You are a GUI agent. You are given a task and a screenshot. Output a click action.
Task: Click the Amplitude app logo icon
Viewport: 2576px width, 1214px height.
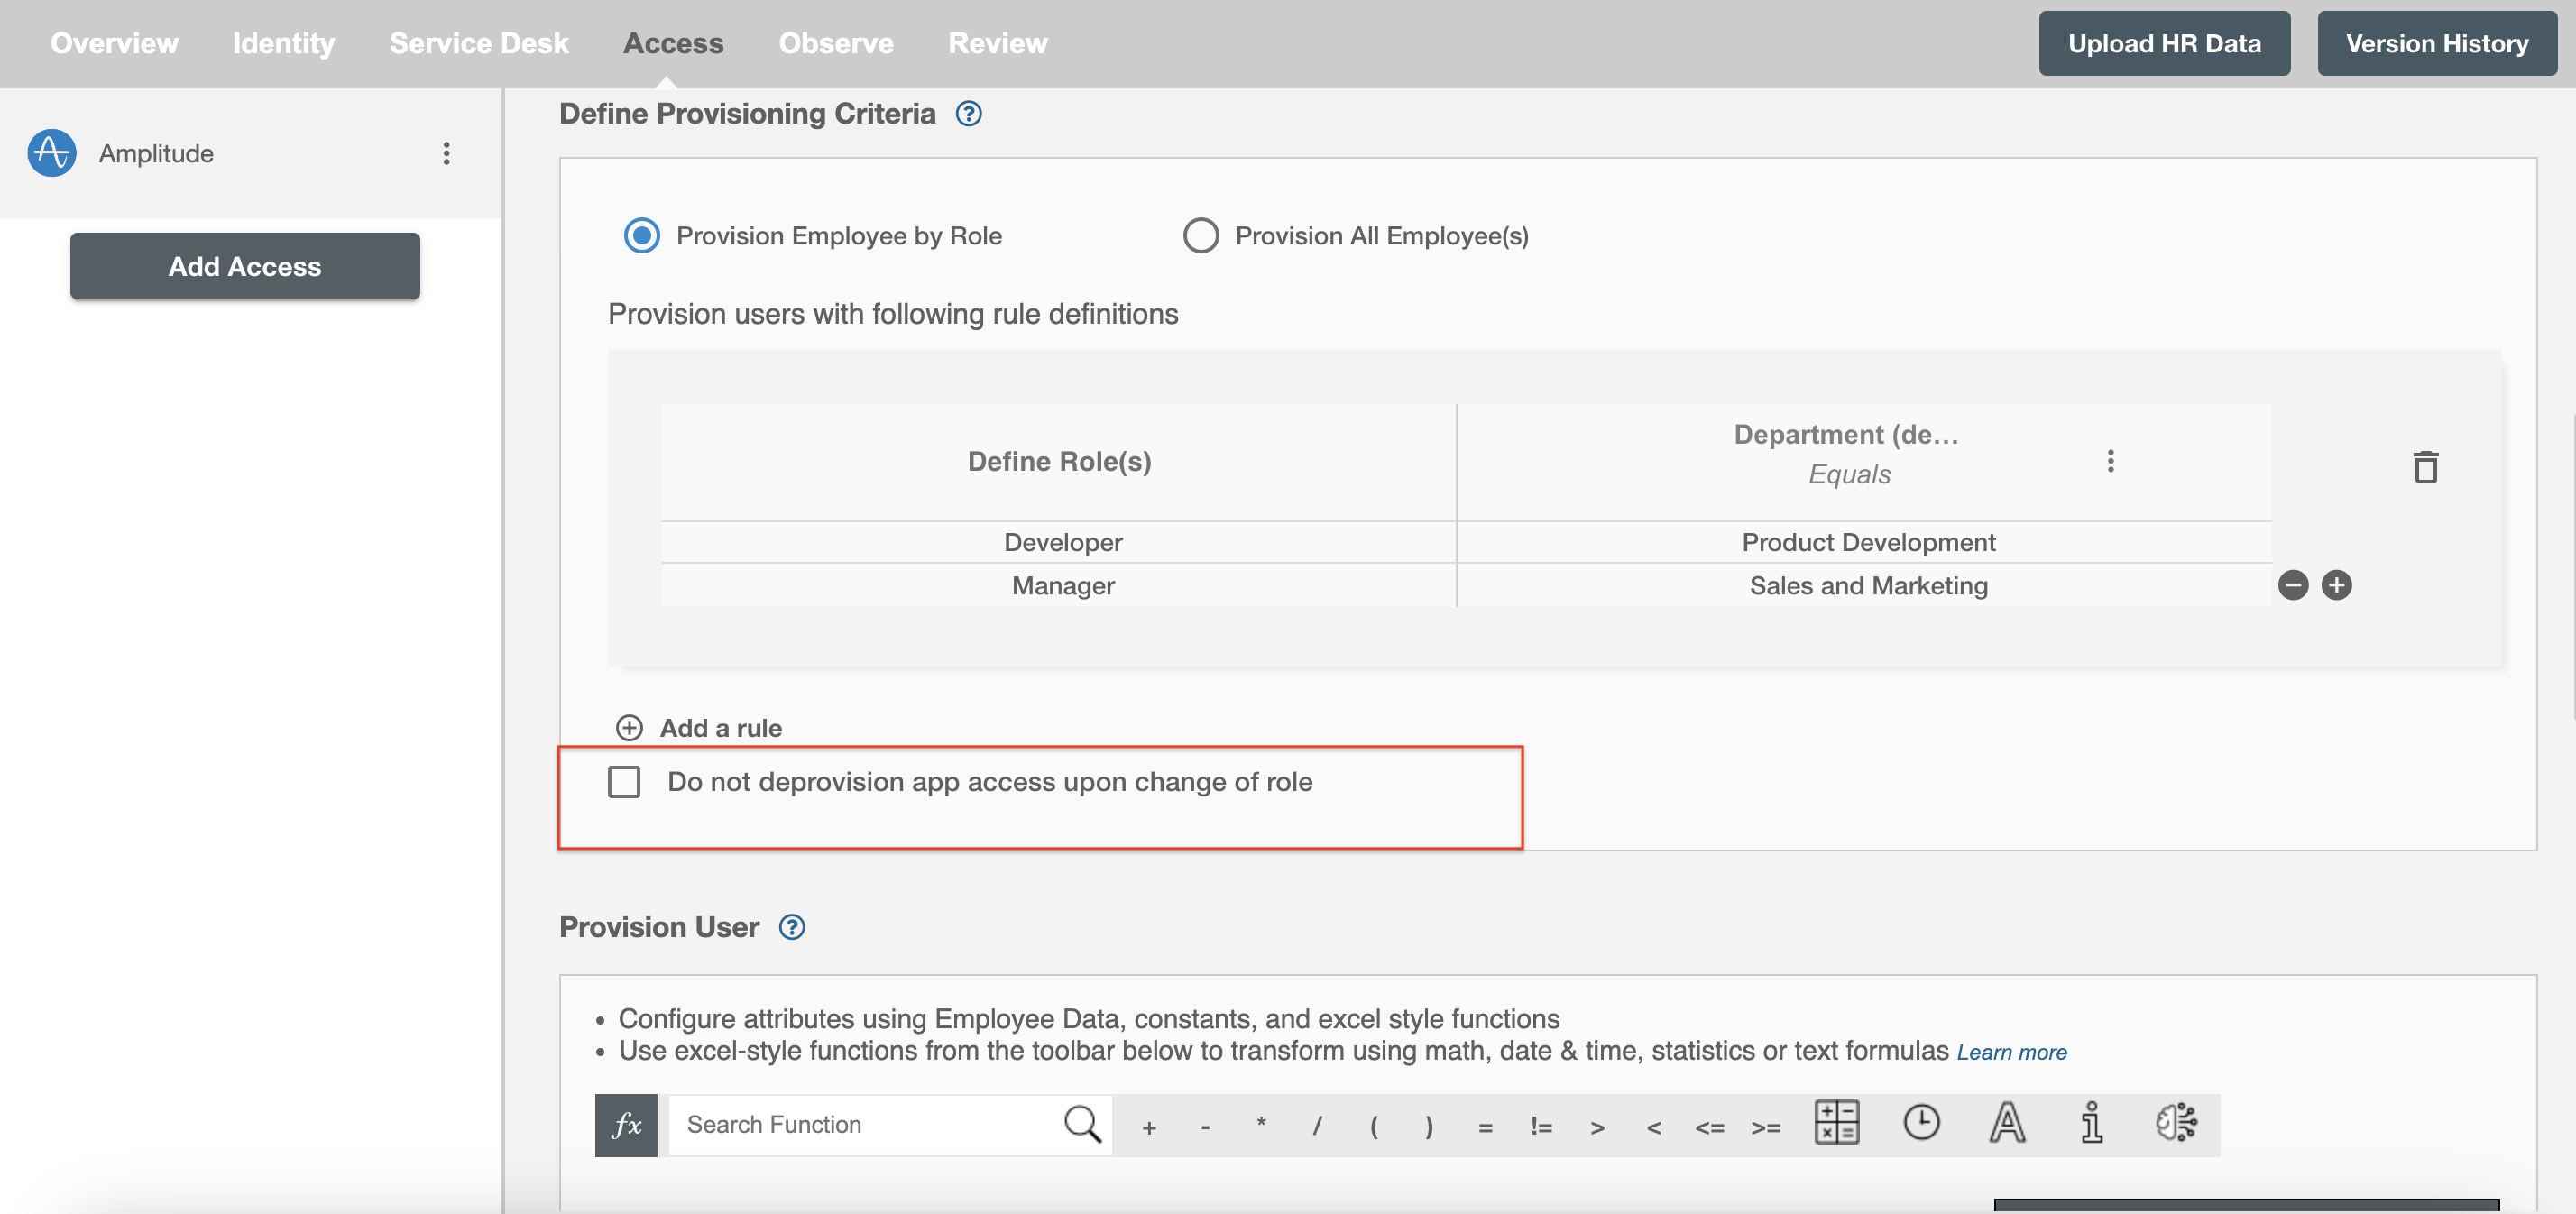(x=52, y=153)
